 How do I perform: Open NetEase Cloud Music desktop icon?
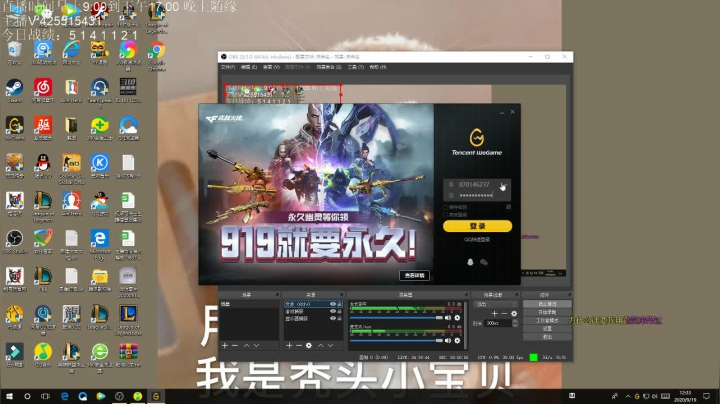pyautogui.click(x=43, y=90)
